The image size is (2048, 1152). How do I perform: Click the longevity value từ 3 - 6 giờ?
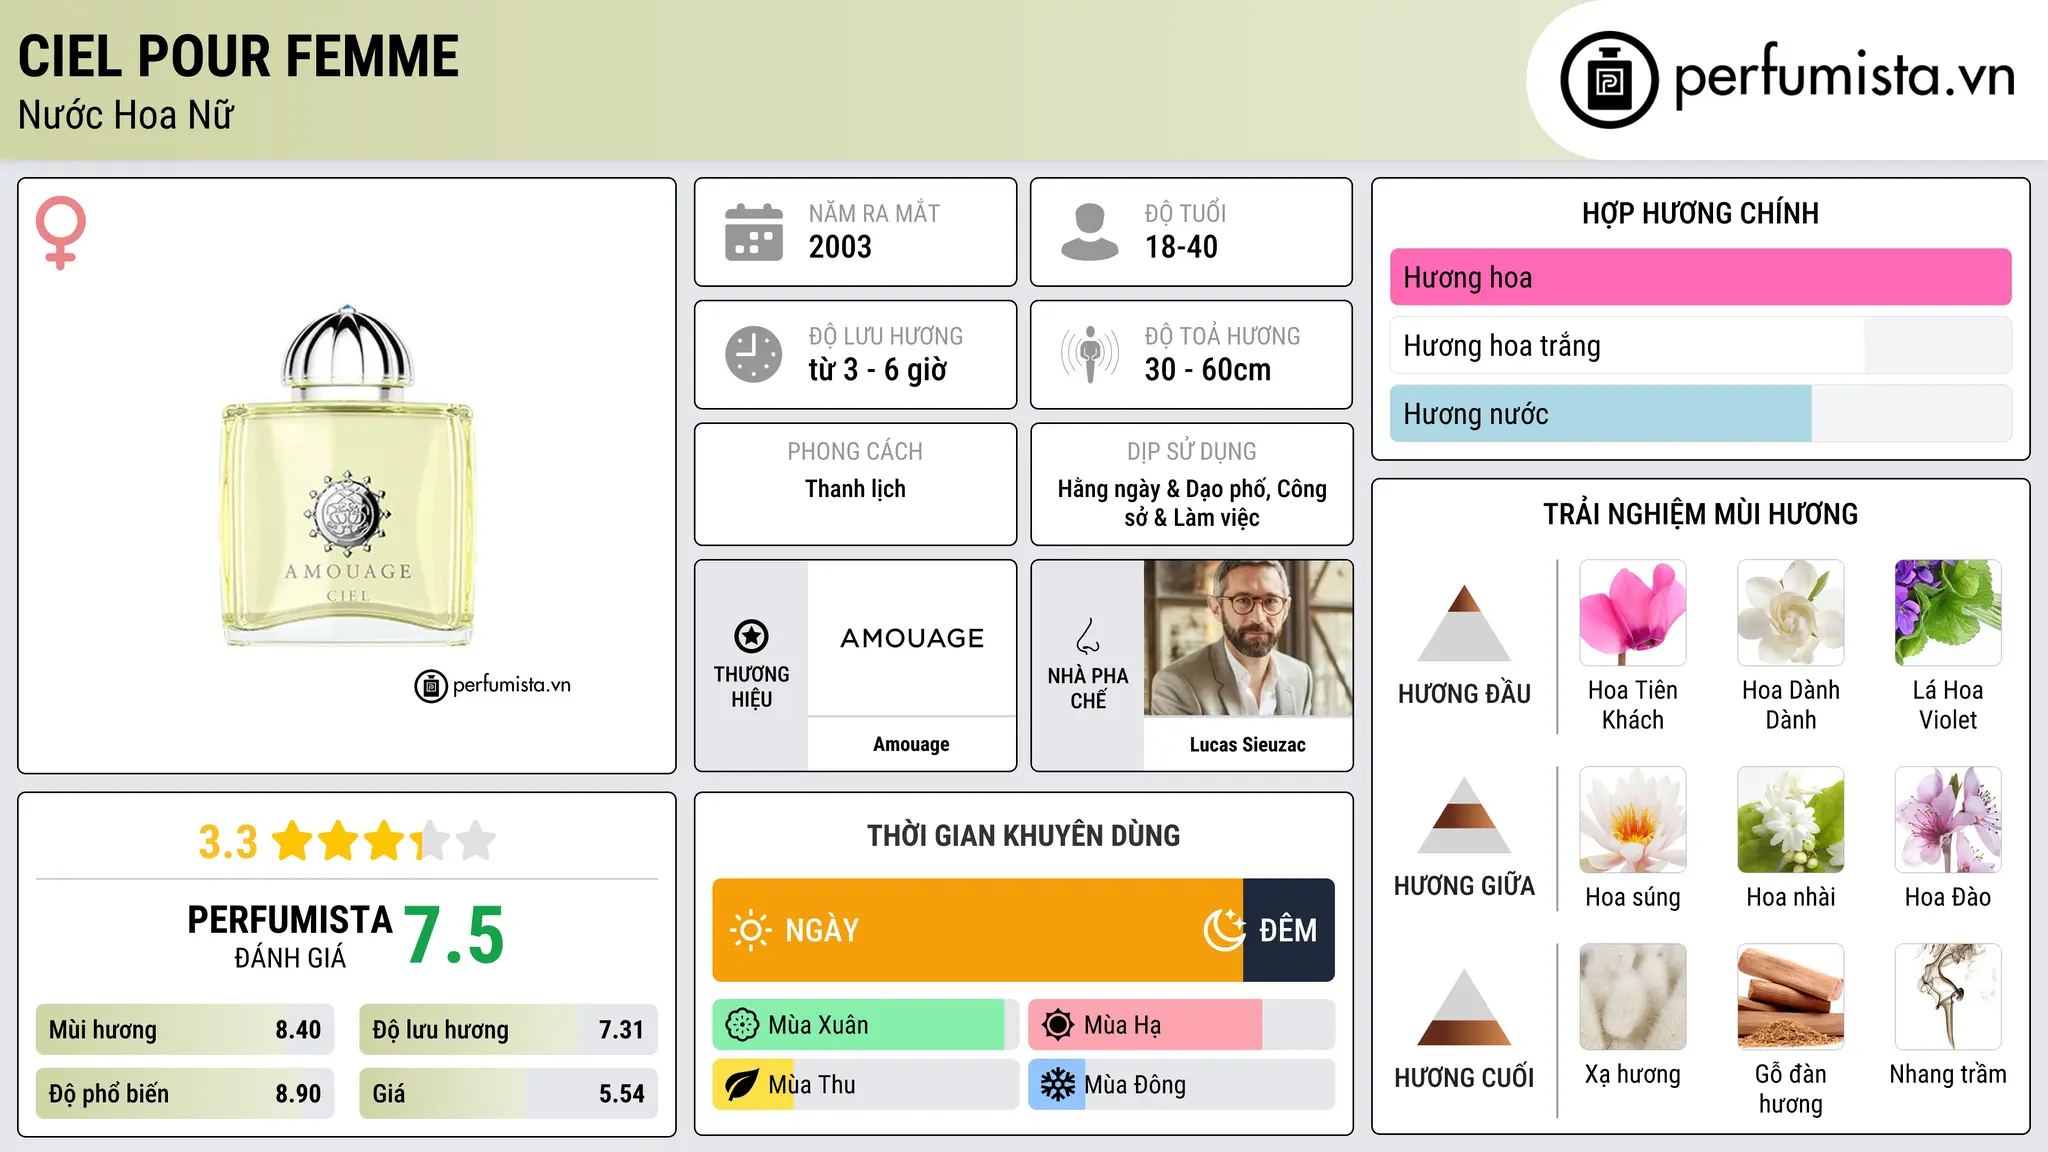point(878,369)
